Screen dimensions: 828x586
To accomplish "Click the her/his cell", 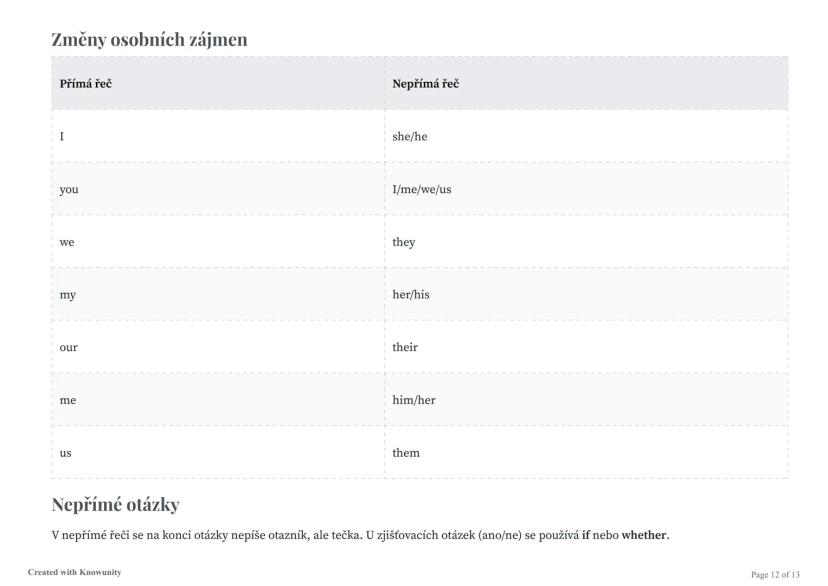I will pyautogui.click(x=586, y=295).
